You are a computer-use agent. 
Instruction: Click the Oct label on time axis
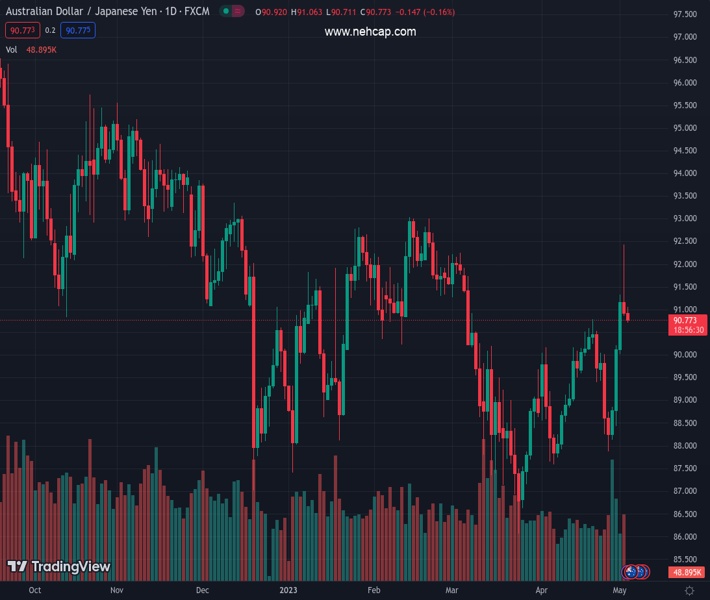[35, 591]
